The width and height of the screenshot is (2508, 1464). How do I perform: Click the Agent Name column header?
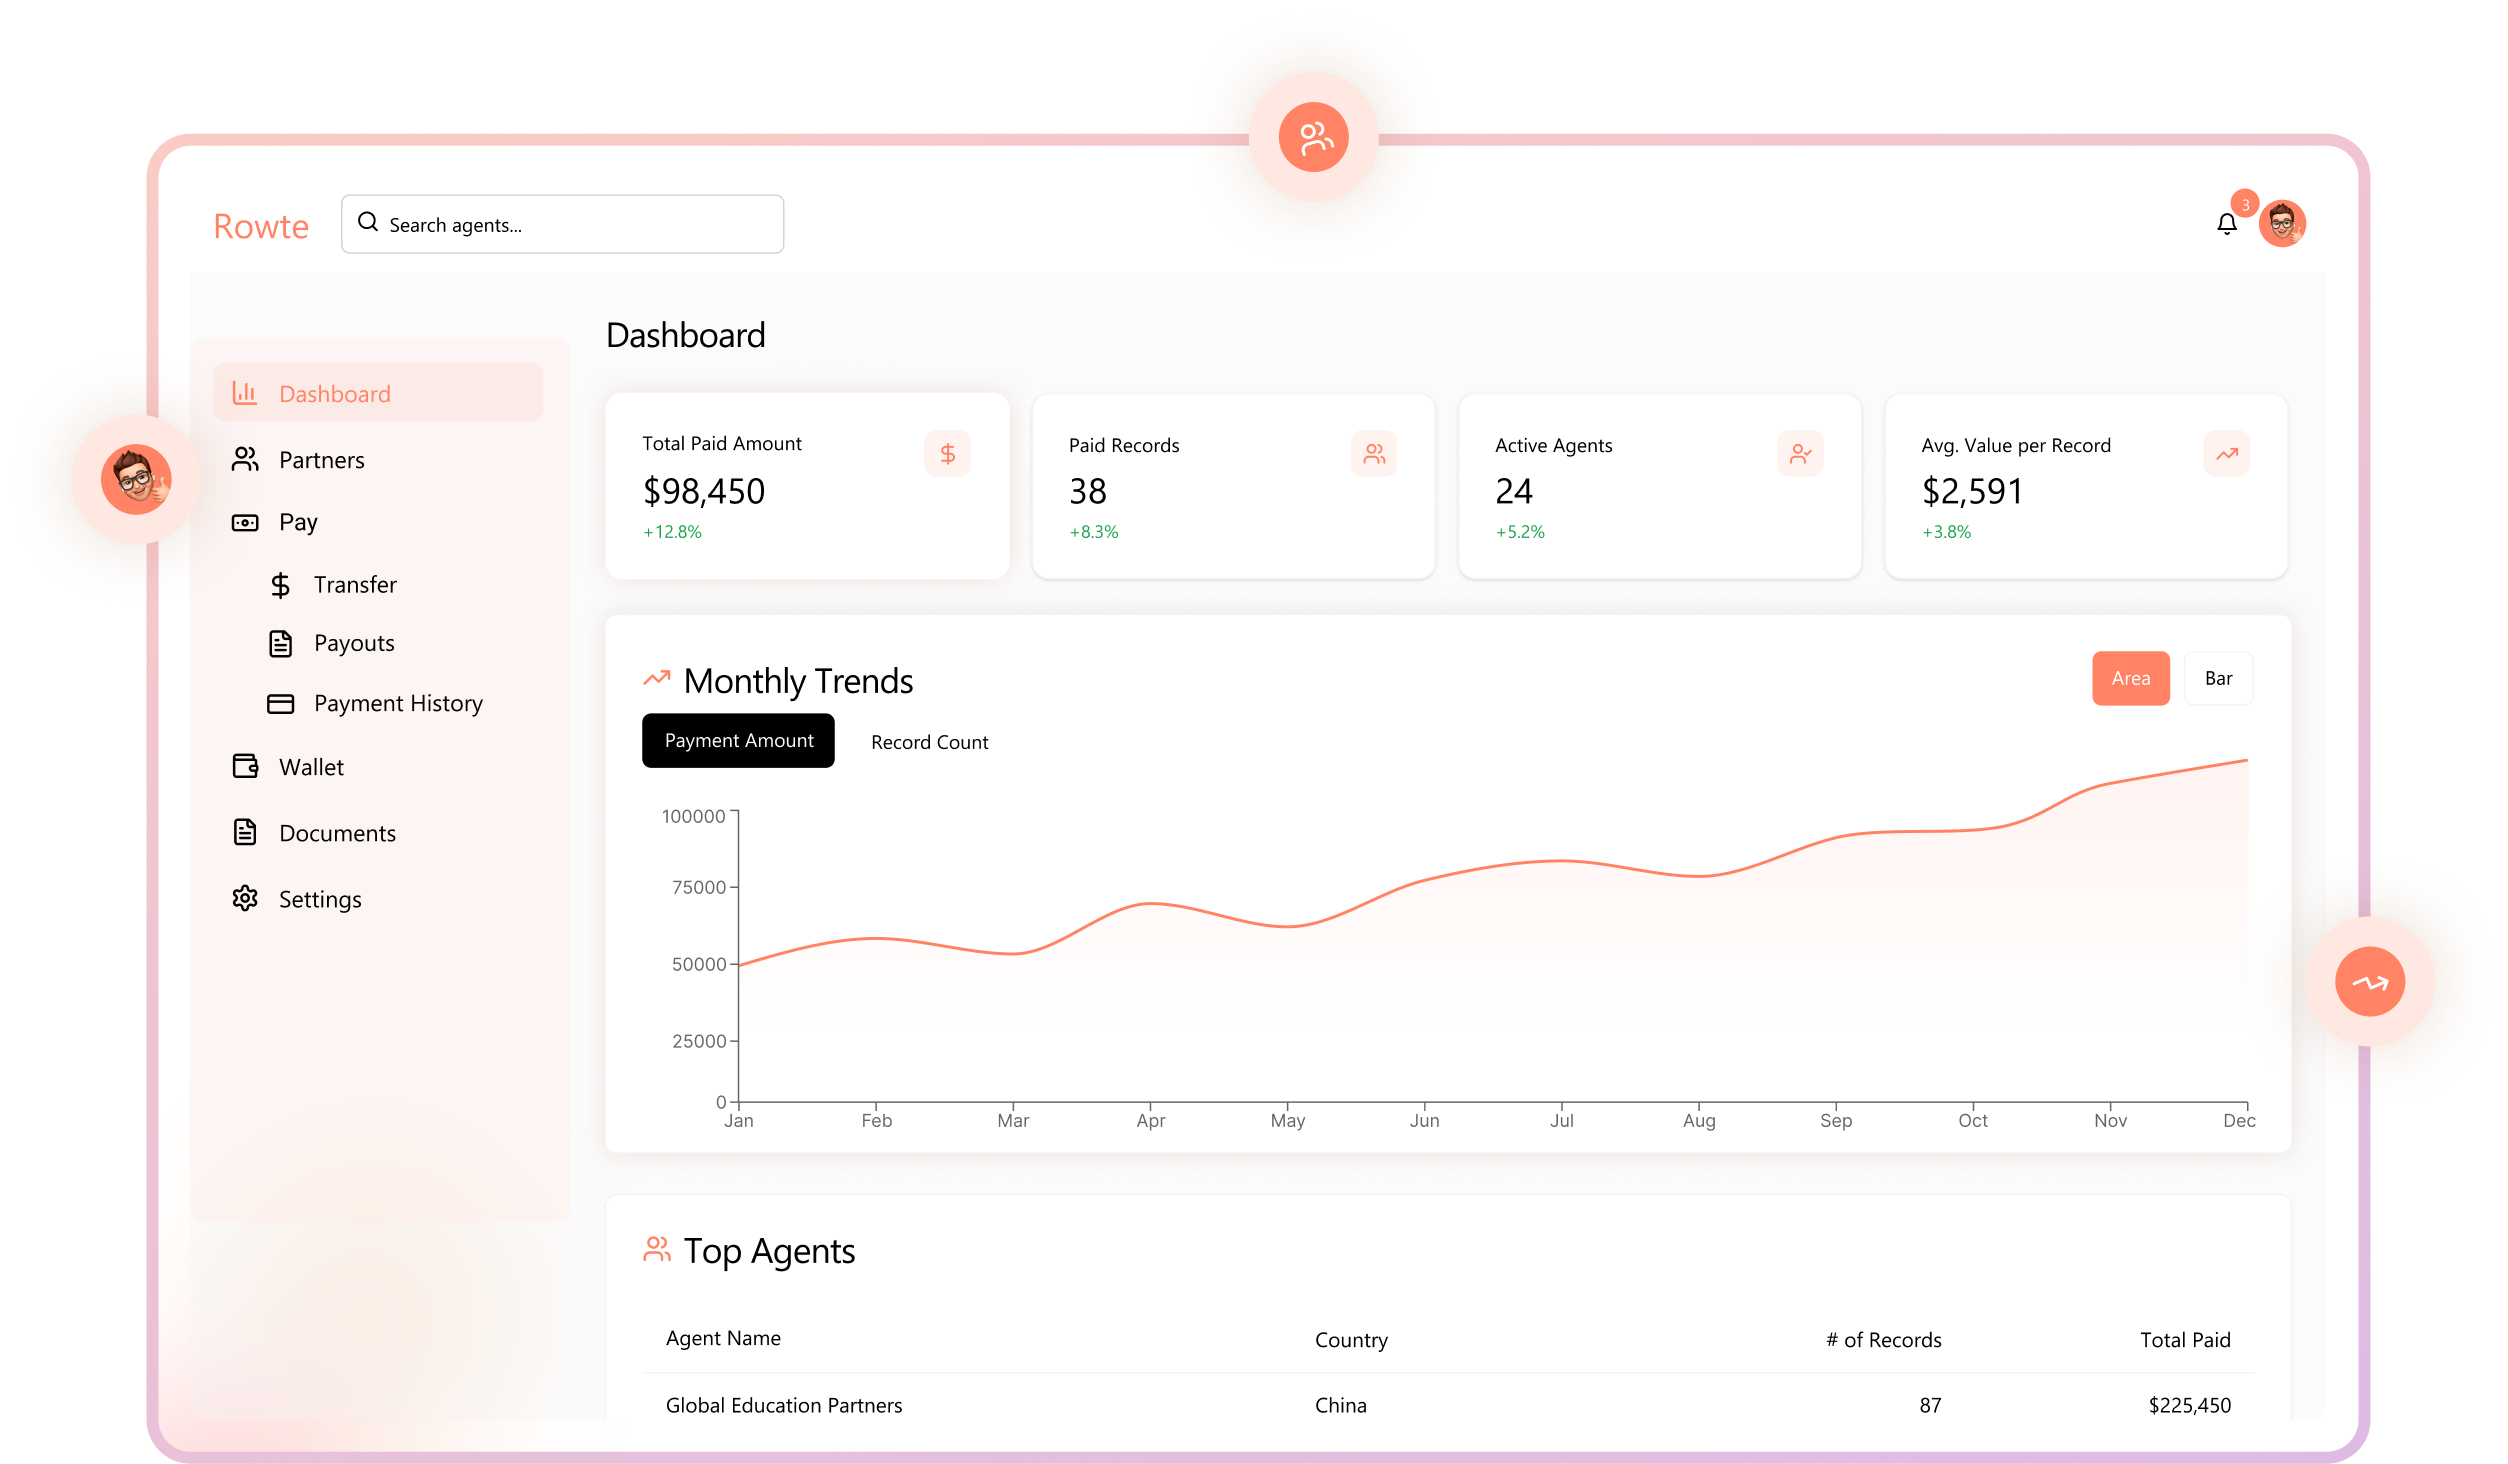[723, 1338]
